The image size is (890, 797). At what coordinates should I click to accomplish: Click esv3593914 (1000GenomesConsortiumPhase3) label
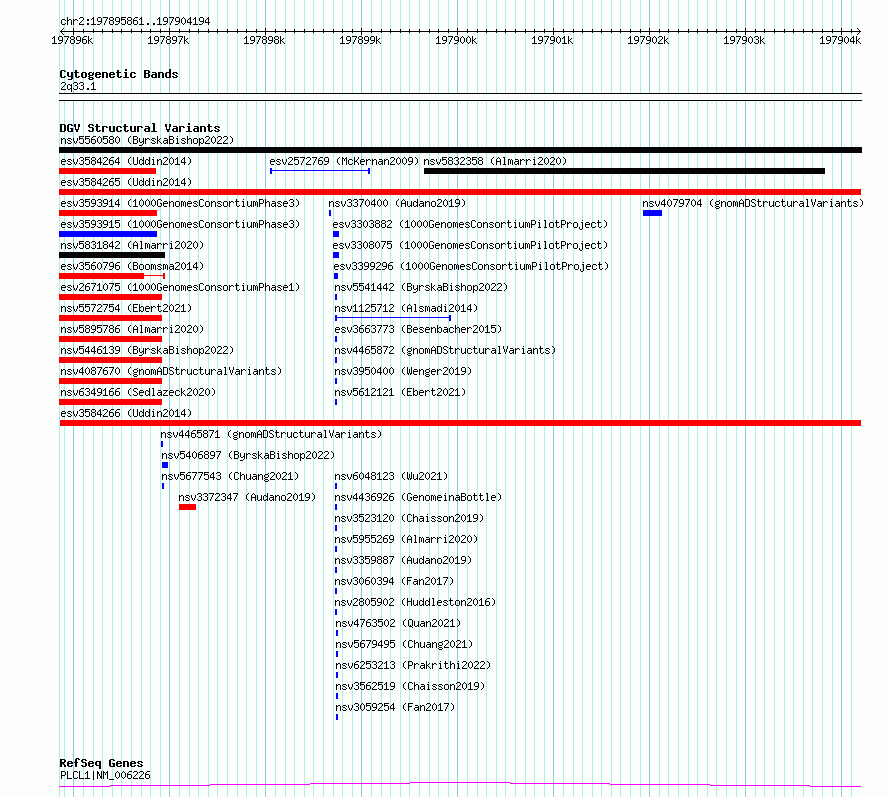tap(180, 203)
